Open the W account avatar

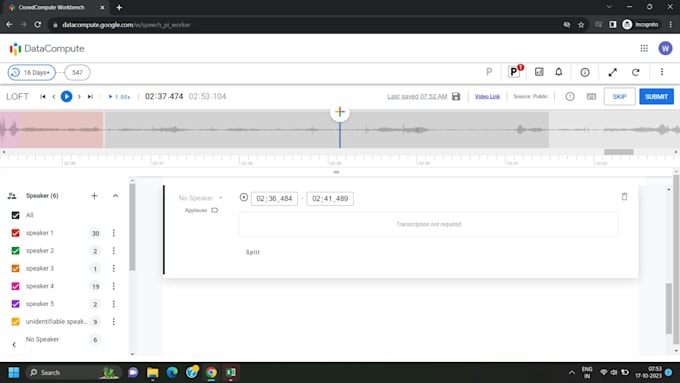coord(665,49)
